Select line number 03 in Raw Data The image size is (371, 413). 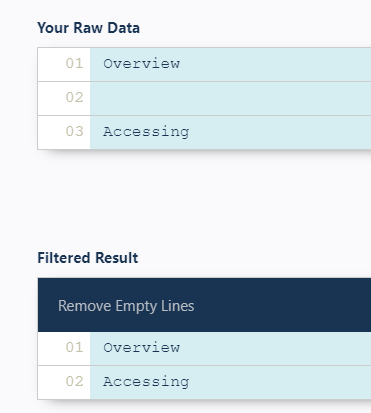(x=74, y=132)
